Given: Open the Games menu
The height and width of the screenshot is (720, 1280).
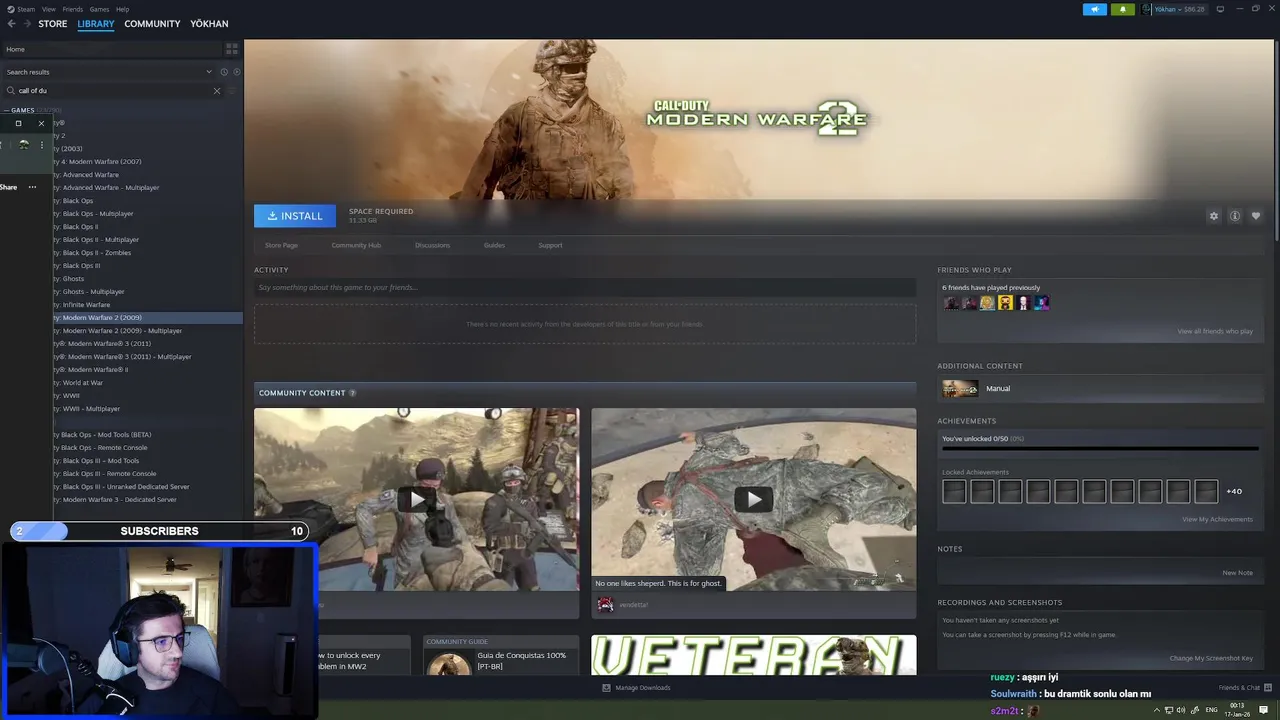Looking at the screenshot, I should (99, 9).
